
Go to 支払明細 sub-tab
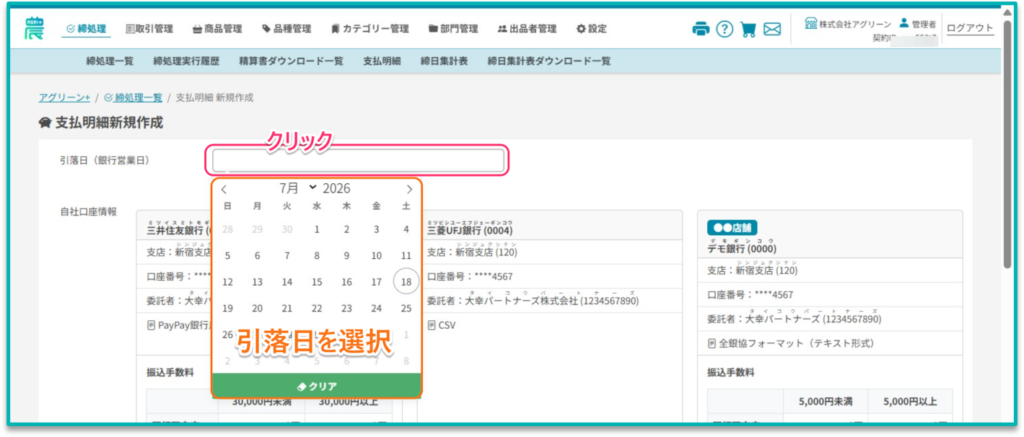[x=382, y=61]
